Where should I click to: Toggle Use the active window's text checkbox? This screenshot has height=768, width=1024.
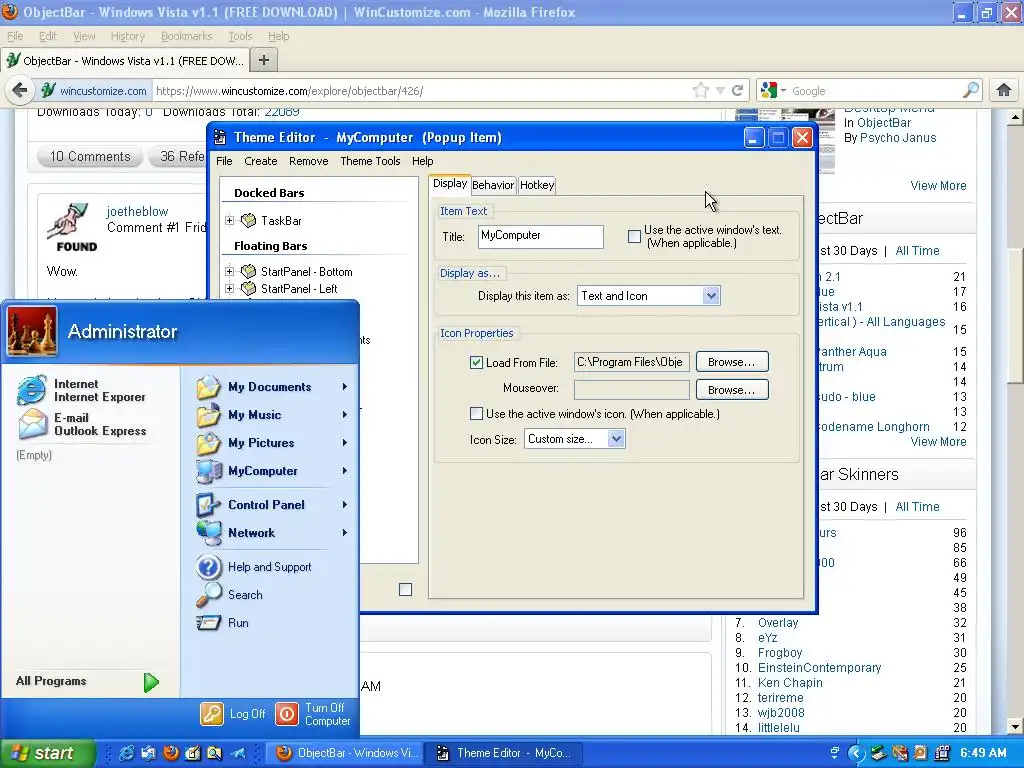coord(634,236)
